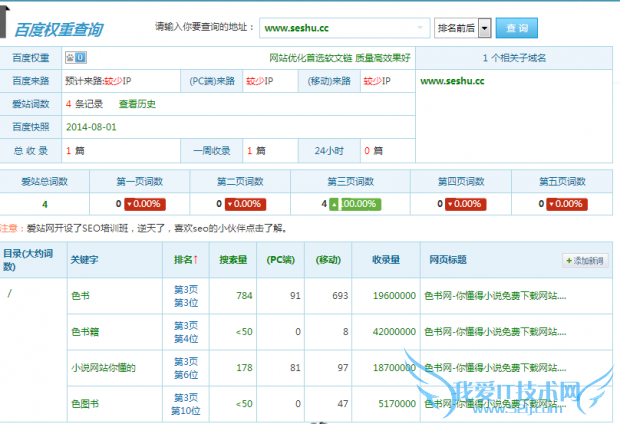Open the 查看历史 history link
This screenshot has width=620, height=424.
point(137,103)
